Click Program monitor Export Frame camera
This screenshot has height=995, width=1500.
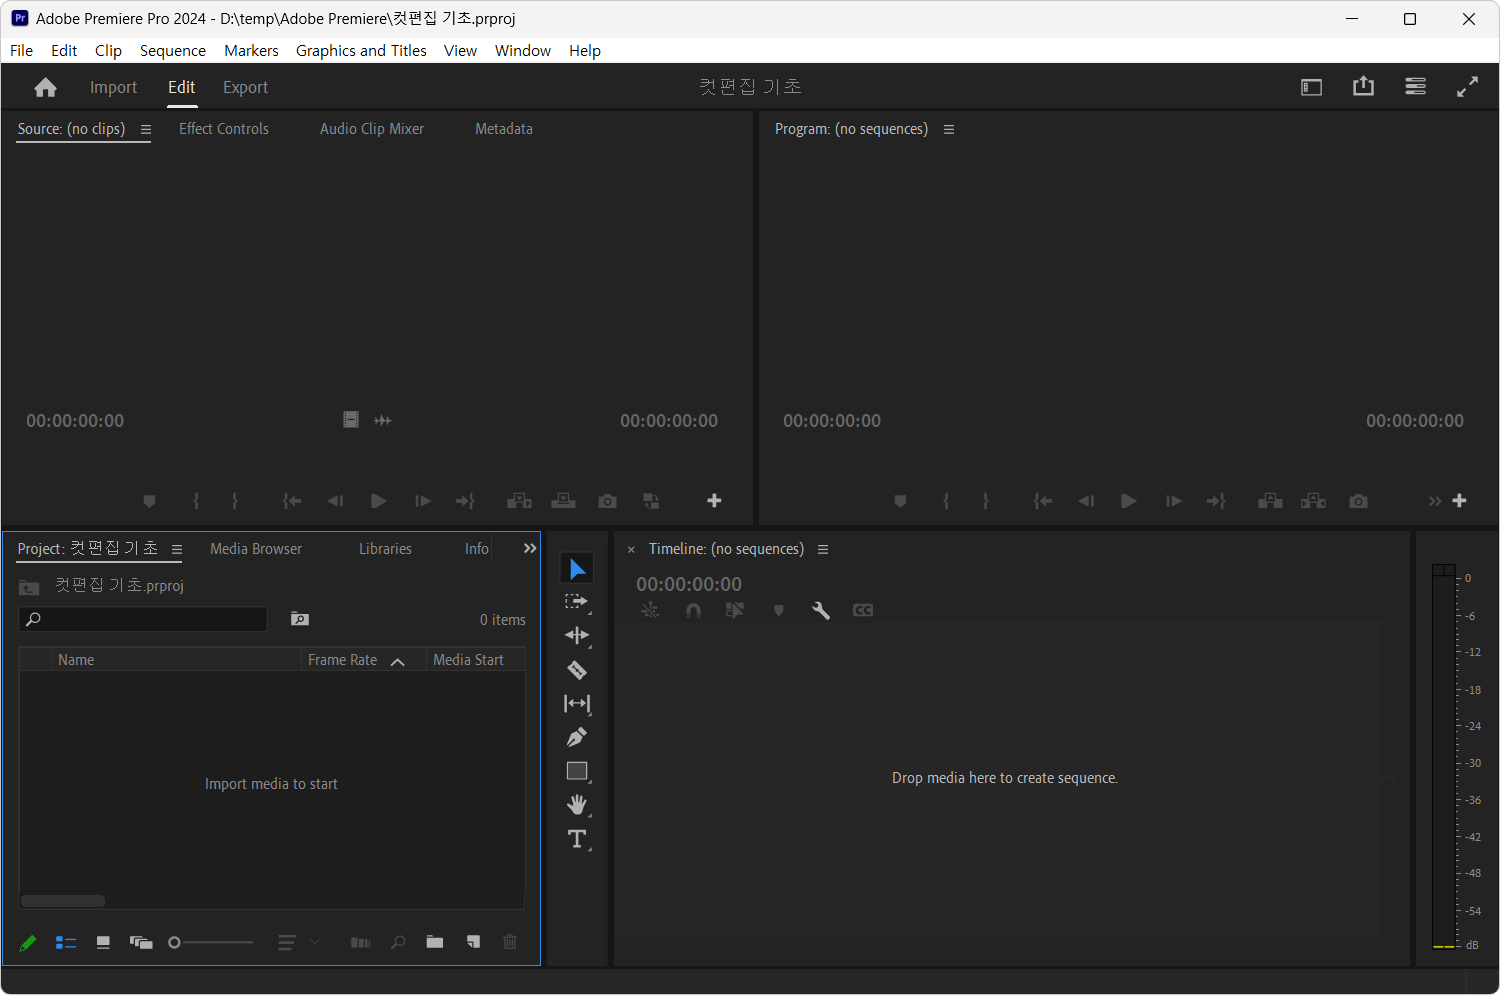[x=1358, y=501]
